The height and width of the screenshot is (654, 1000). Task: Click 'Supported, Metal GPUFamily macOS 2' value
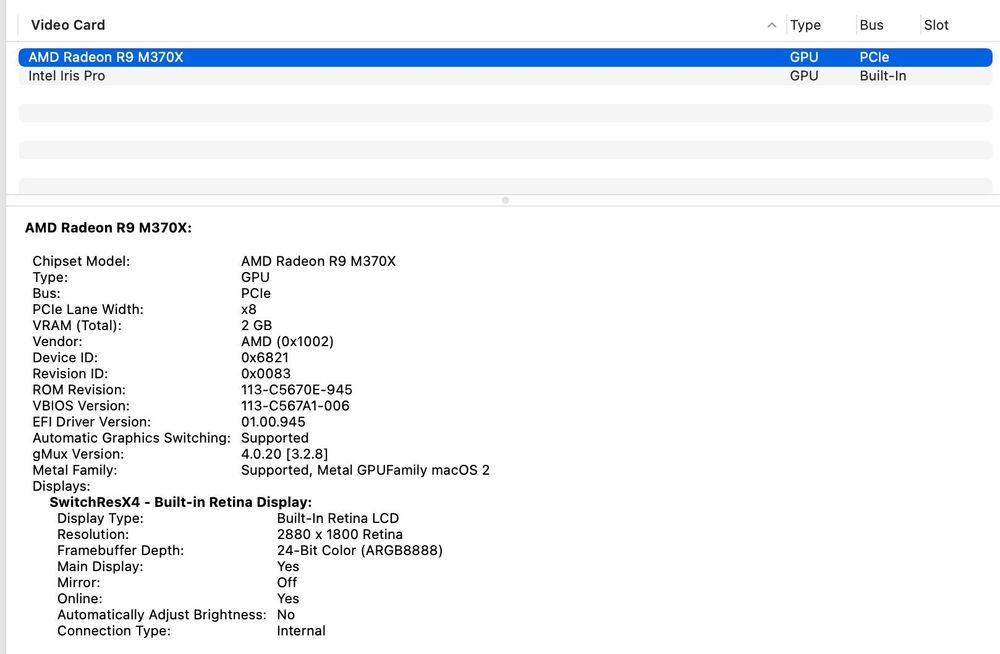click(x=365, y=470)
